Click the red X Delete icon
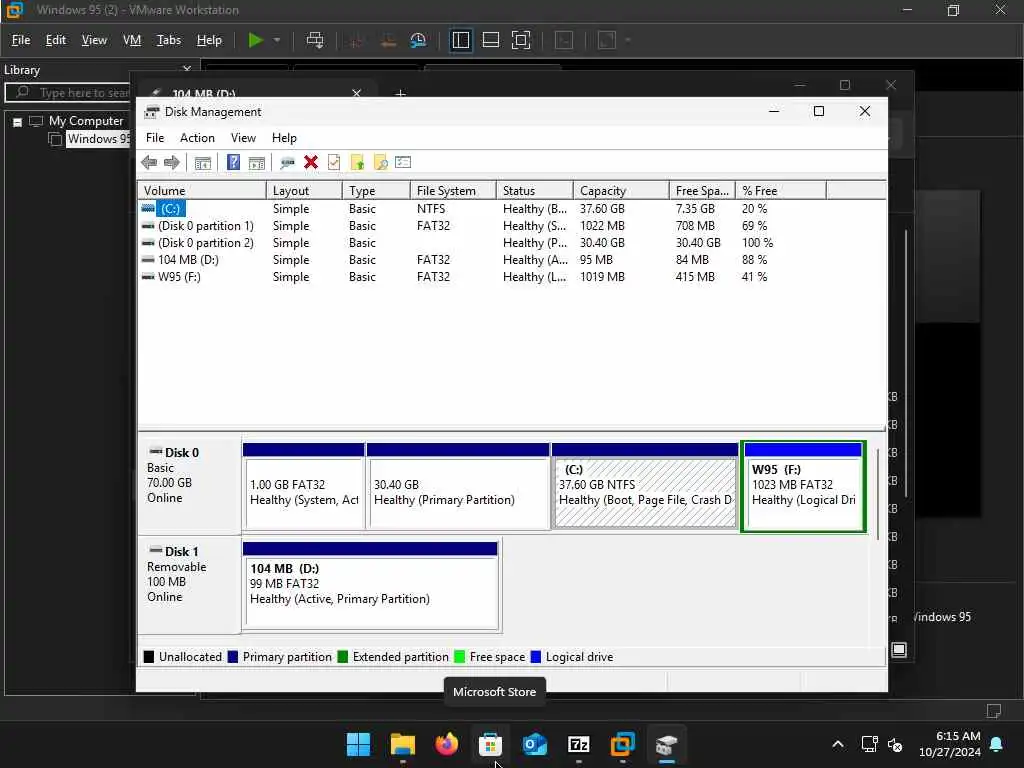 pyautogui.click(x=311, y=162)
